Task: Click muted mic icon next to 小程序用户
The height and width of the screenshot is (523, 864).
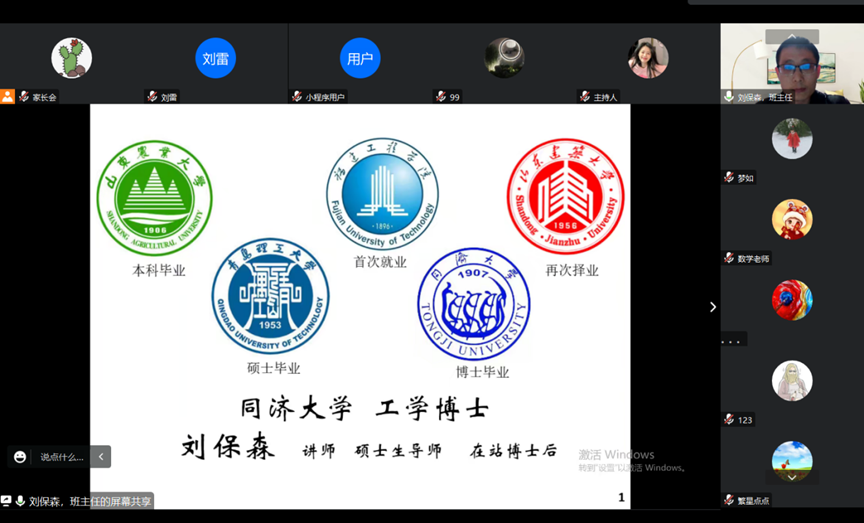Action: (297, 96)
